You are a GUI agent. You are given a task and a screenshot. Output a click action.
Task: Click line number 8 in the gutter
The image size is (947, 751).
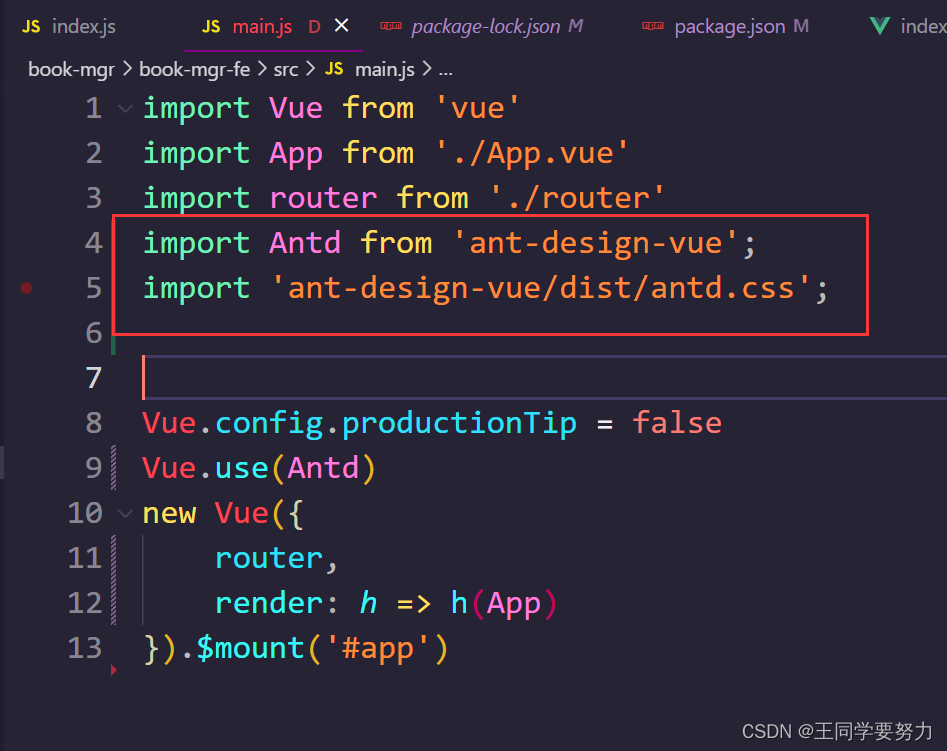pyautogui.click(x=93, y=423)
